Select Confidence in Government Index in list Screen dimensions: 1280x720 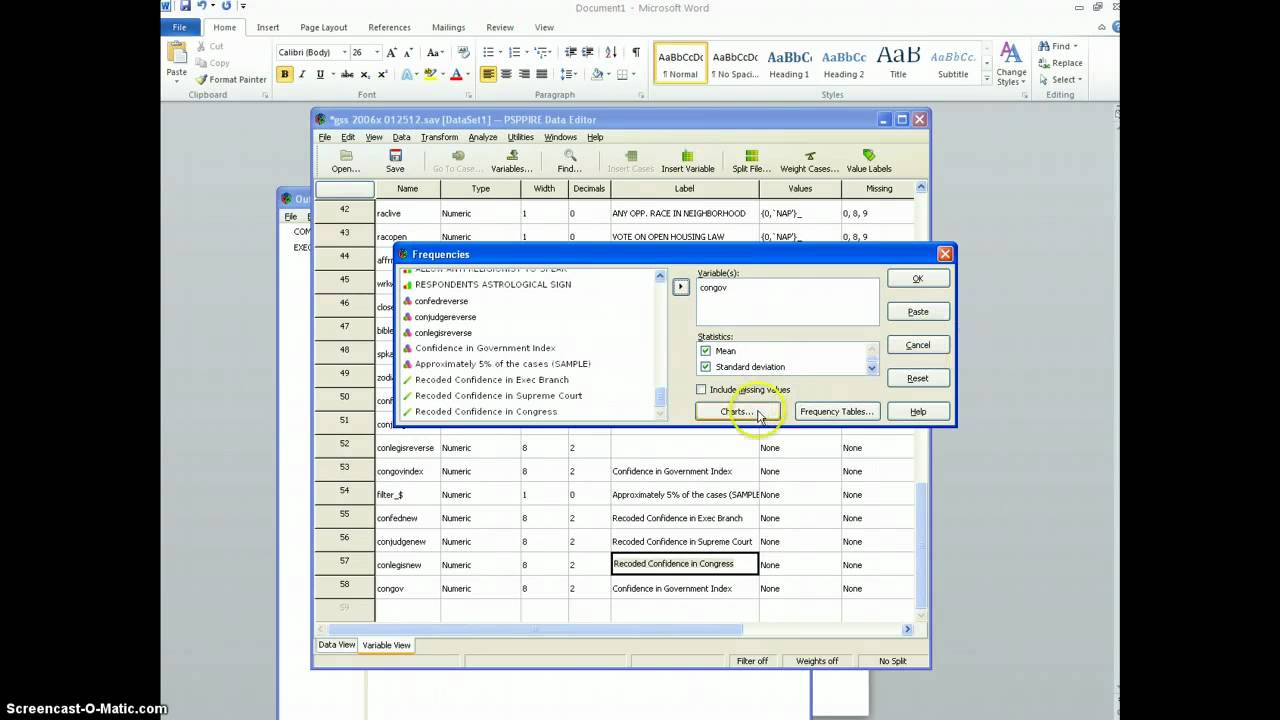point(485,348)
